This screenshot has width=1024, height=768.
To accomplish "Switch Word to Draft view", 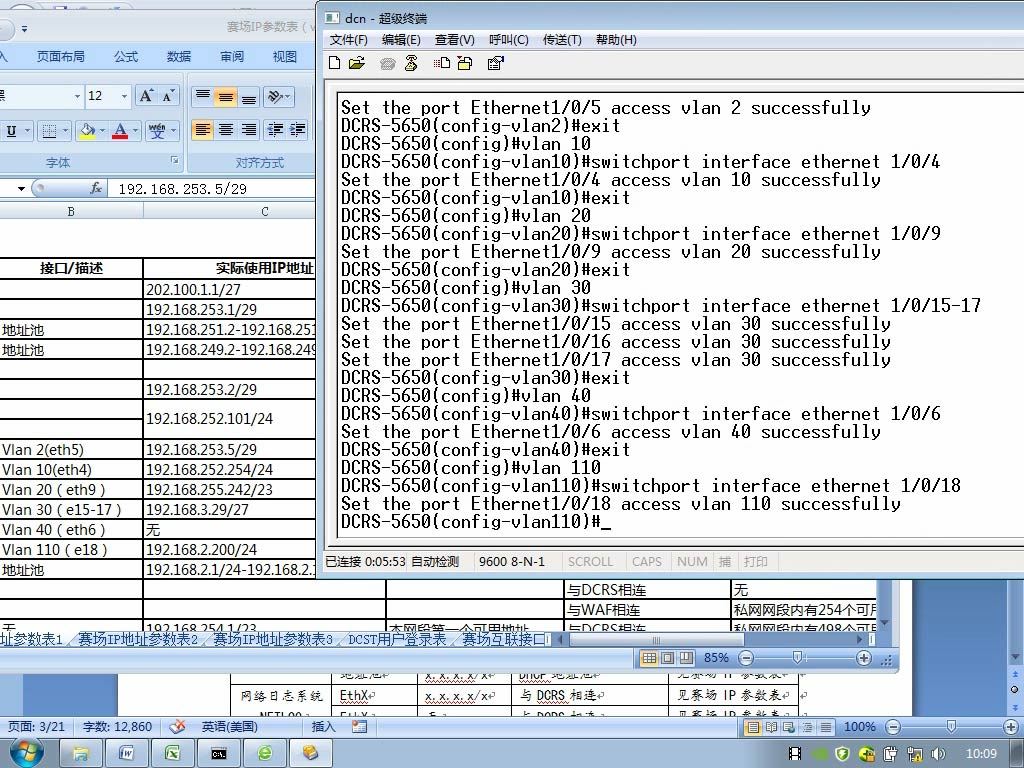I will (825, 727).
